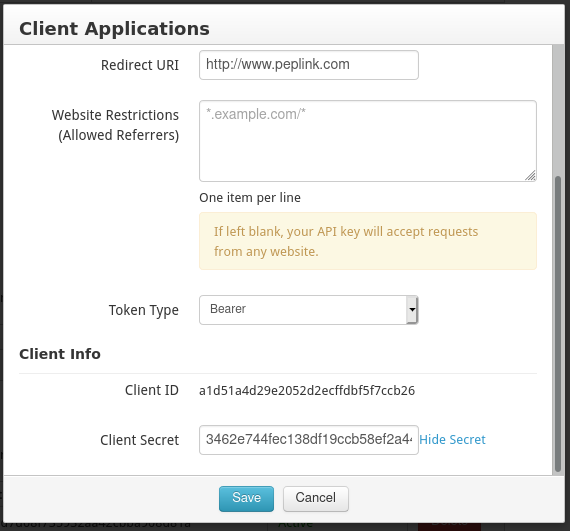Click the yellow API key warning notice
This screenshot has width=570, height=531.
click(x=368, y=241)
